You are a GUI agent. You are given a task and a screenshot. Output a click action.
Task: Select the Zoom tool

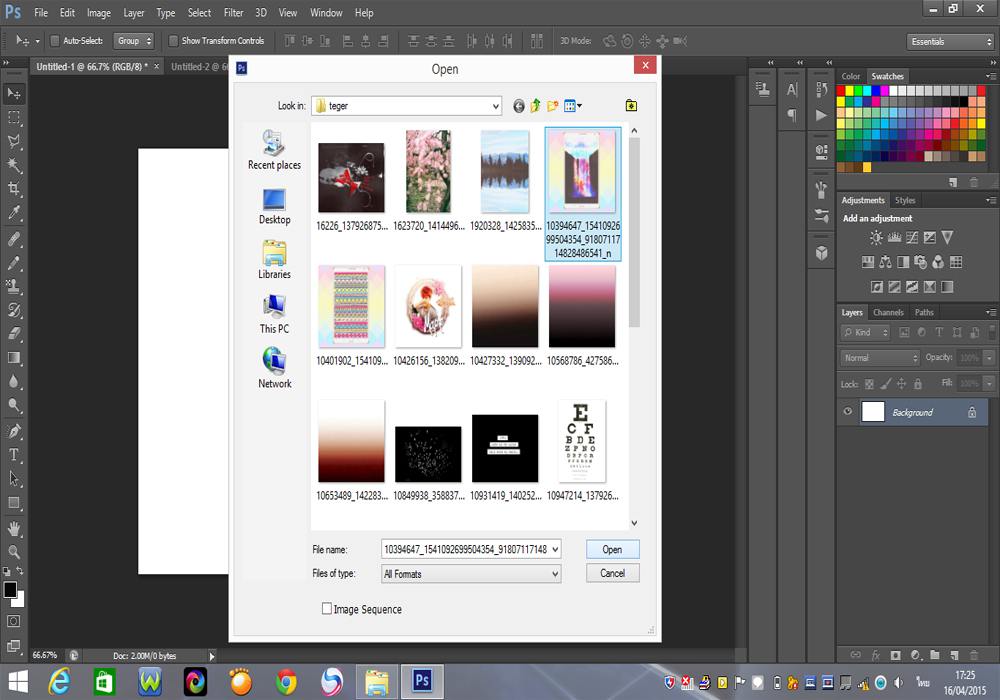click(14, 552)
